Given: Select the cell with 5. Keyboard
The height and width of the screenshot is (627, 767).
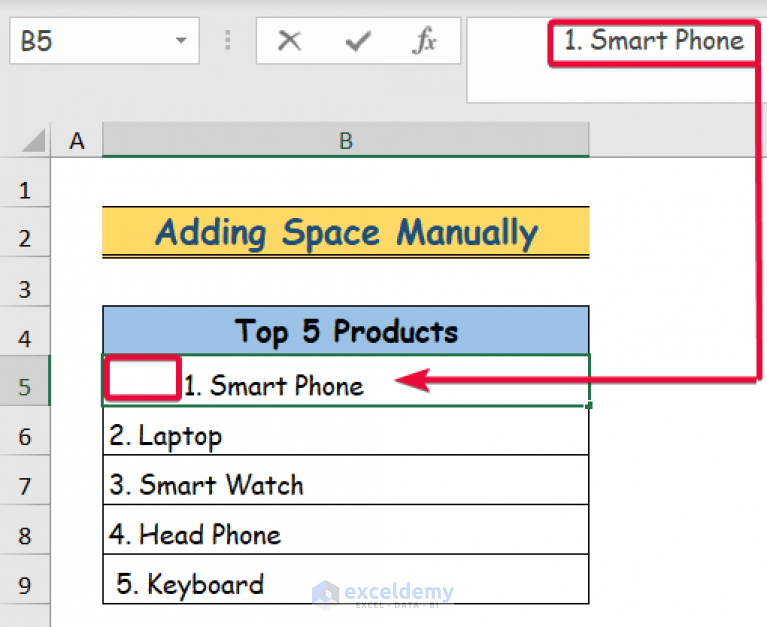Looking at the screenshot, I should click(x=346, y=580).
